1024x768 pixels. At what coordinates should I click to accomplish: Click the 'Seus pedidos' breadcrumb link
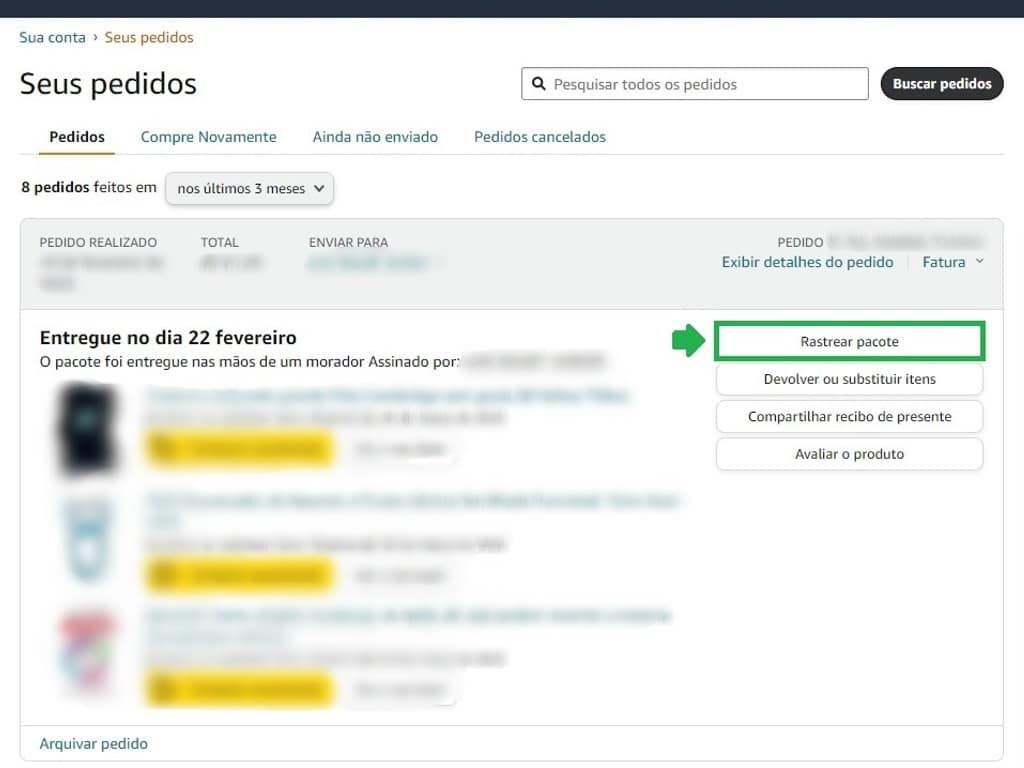tap(149, 37)
